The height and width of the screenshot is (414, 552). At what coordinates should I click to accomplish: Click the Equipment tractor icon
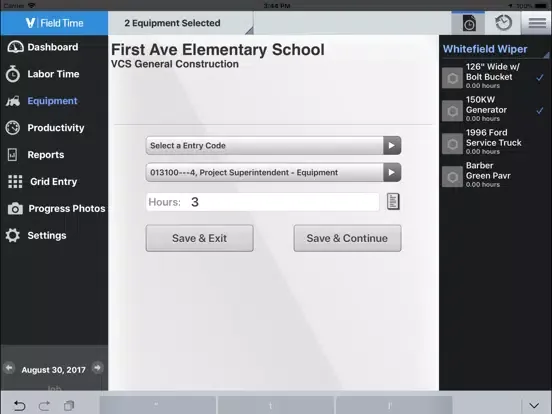pyautogui.click(x=13, y=101)
